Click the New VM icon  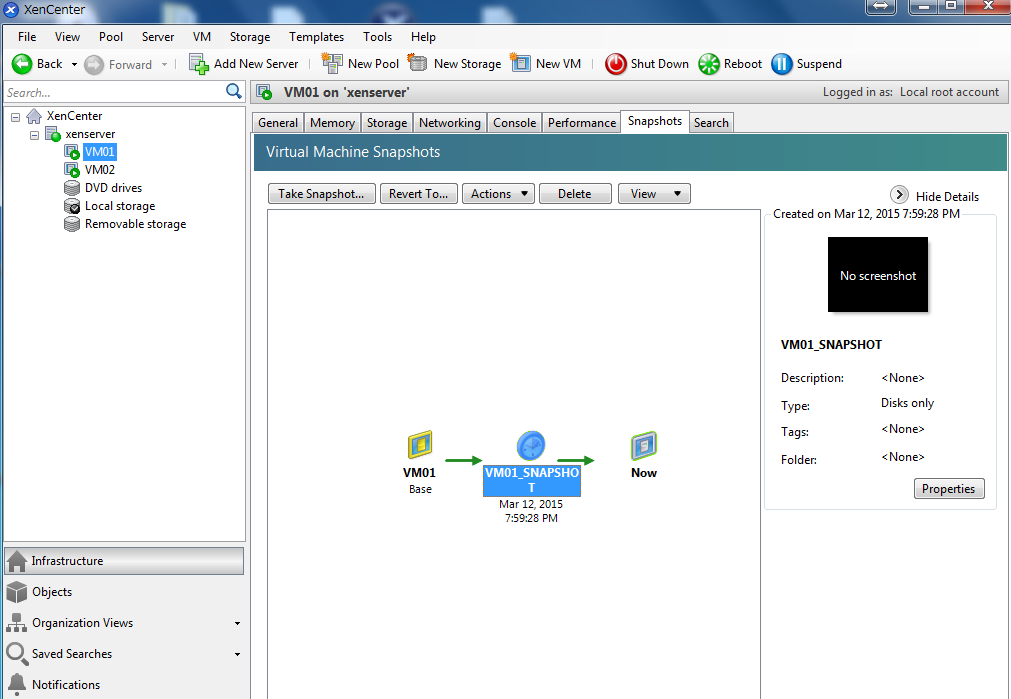pos(520,63)
